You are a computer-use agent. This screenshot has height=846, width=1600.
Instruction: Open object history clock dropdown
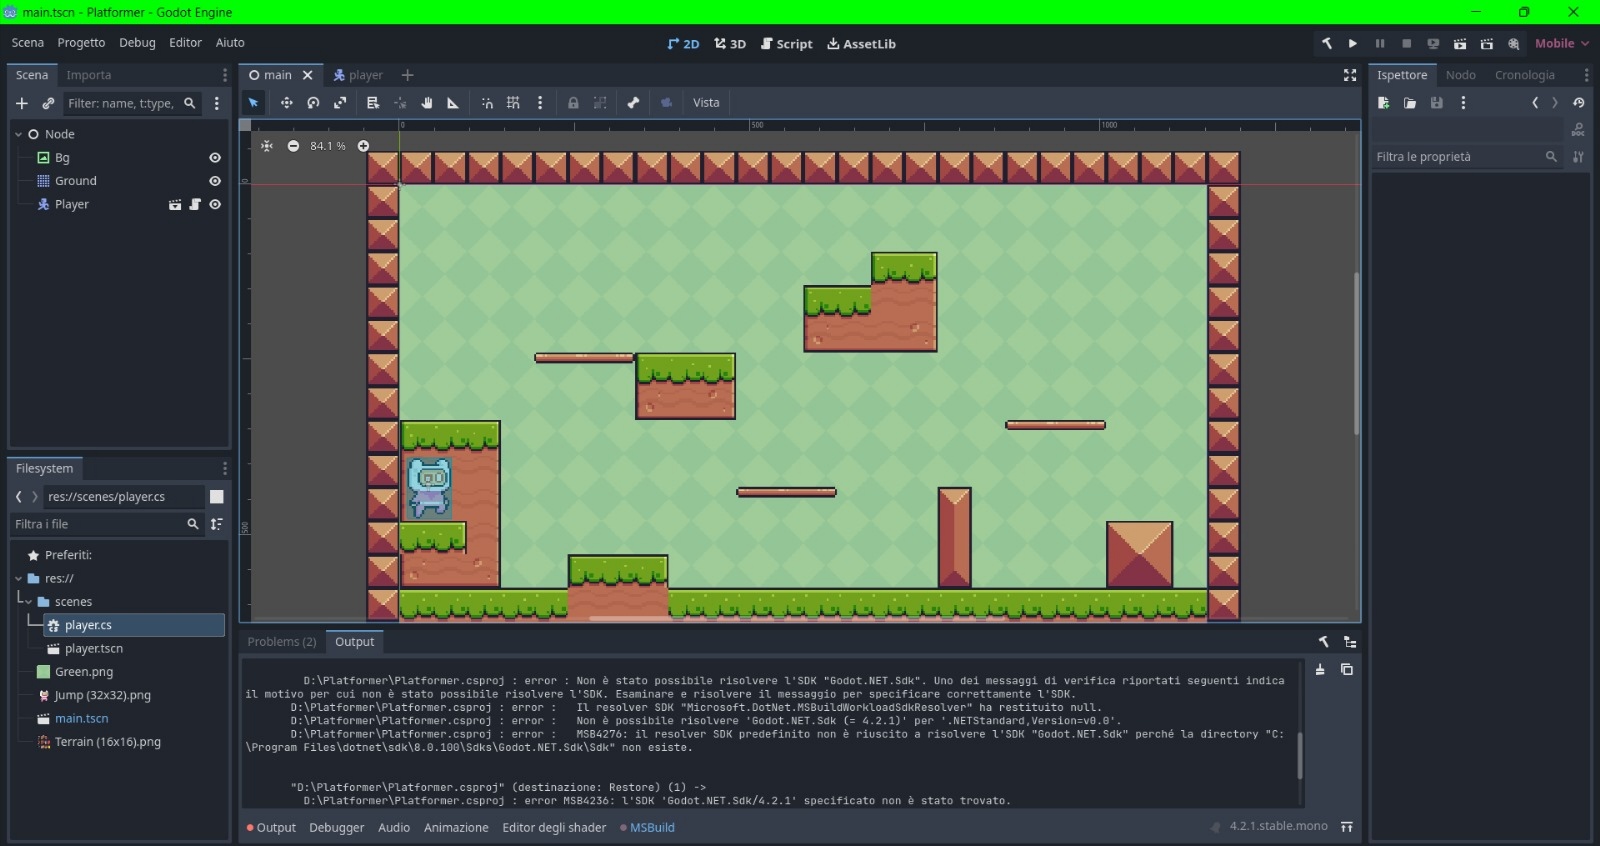coord(1578,103)
